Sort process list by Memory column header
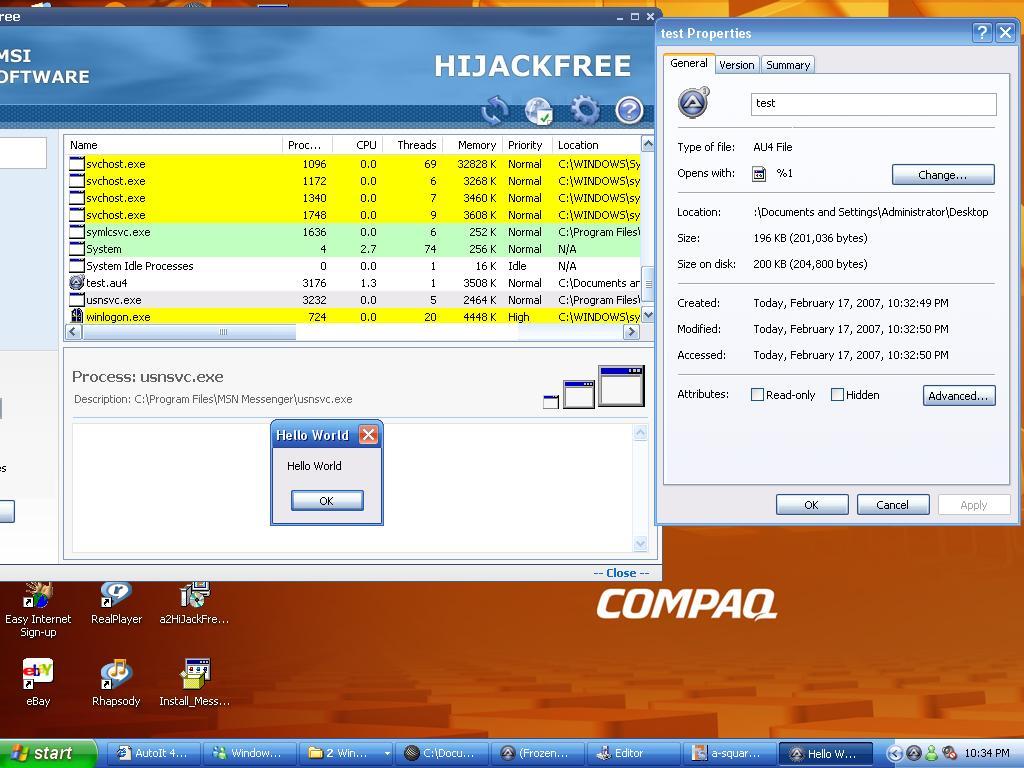 click(473, 144)
